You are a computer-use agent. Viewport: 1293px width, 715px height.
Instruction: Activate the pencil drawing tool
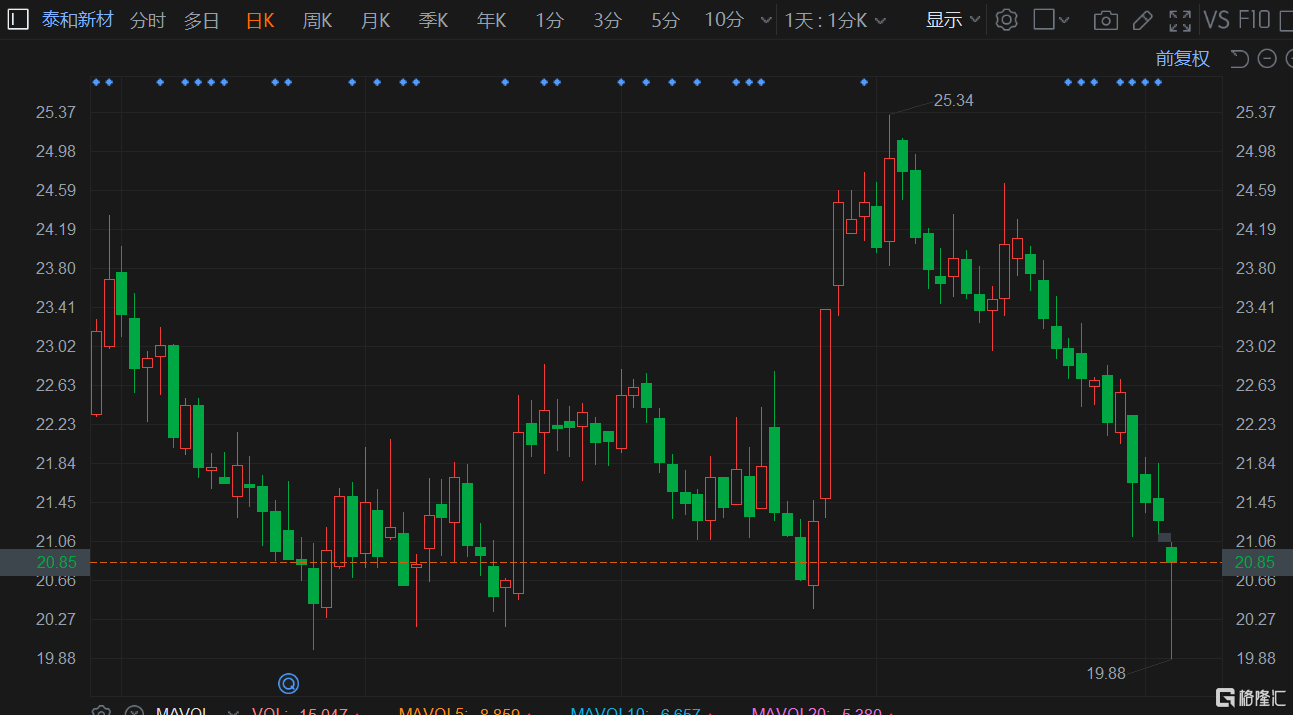click(1142, 20)
